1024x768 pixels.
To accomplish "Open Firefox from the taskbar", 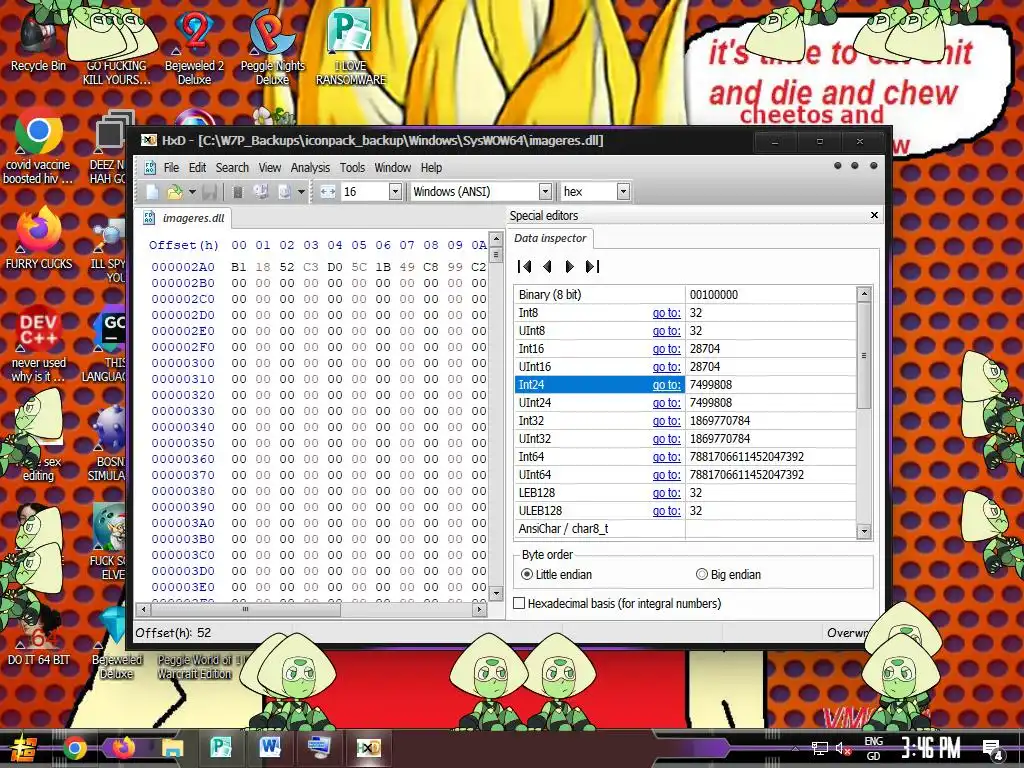I will [x=123, y=748].
